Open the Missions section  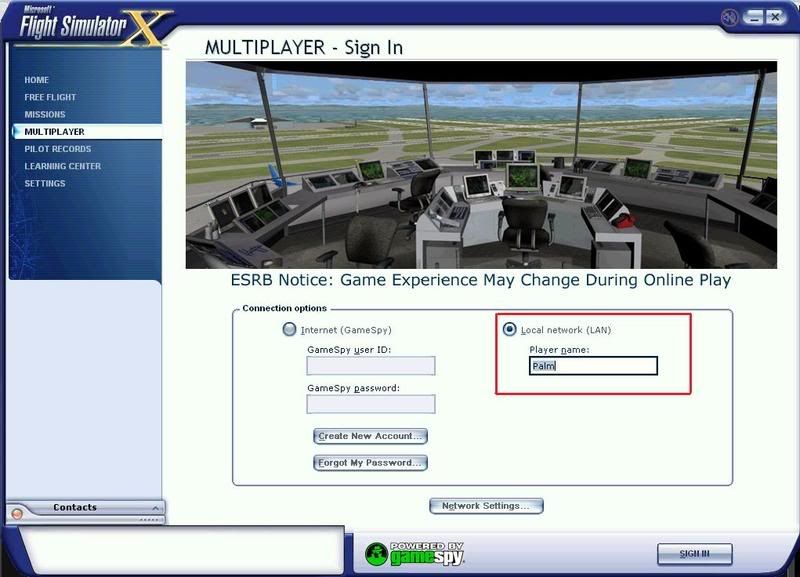(x=45, y=115)
